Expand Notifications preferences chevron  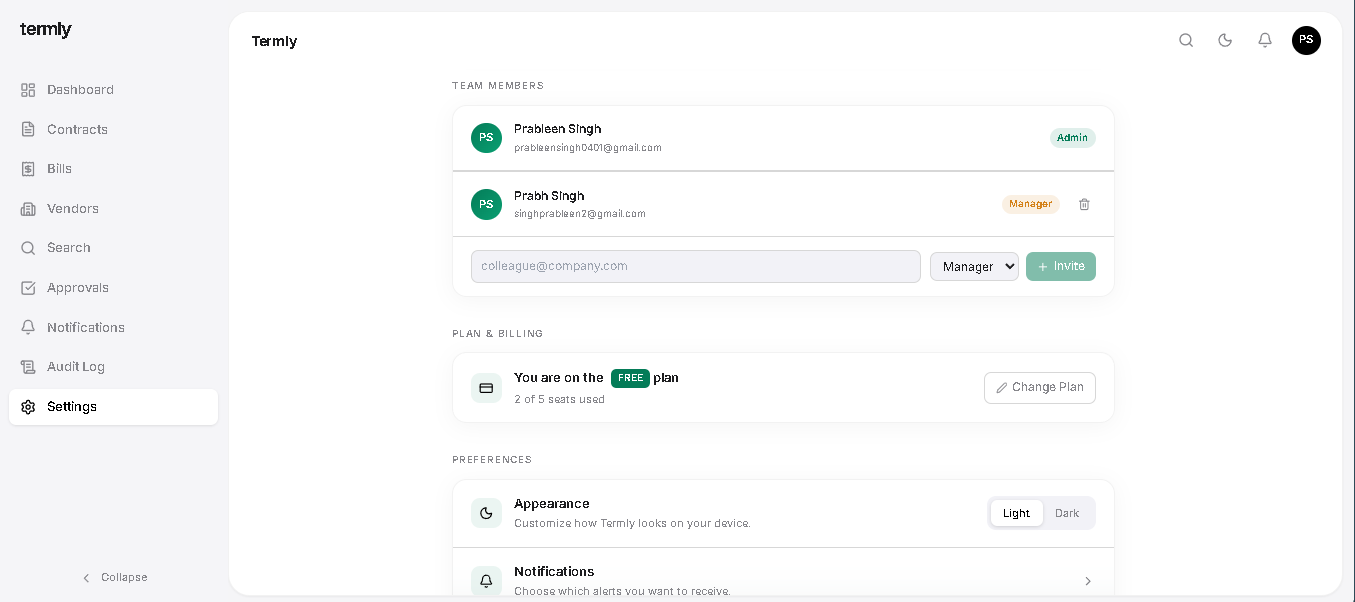click(1088, 581)
